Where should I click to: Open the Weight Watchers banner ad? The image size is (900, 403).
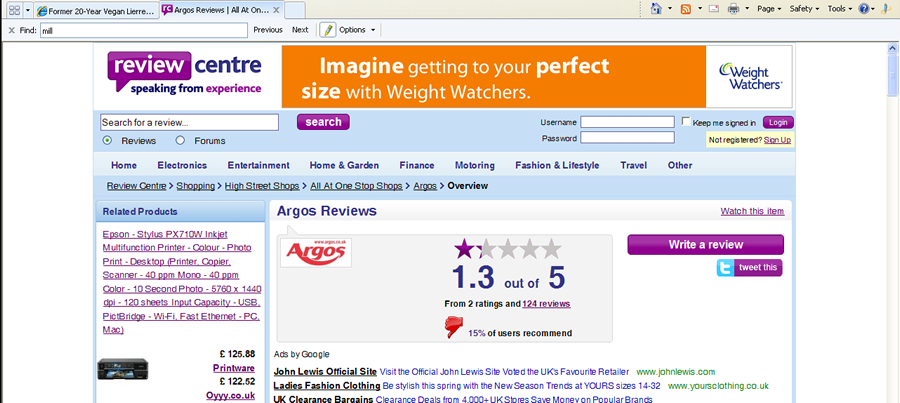tap(537, 77)
